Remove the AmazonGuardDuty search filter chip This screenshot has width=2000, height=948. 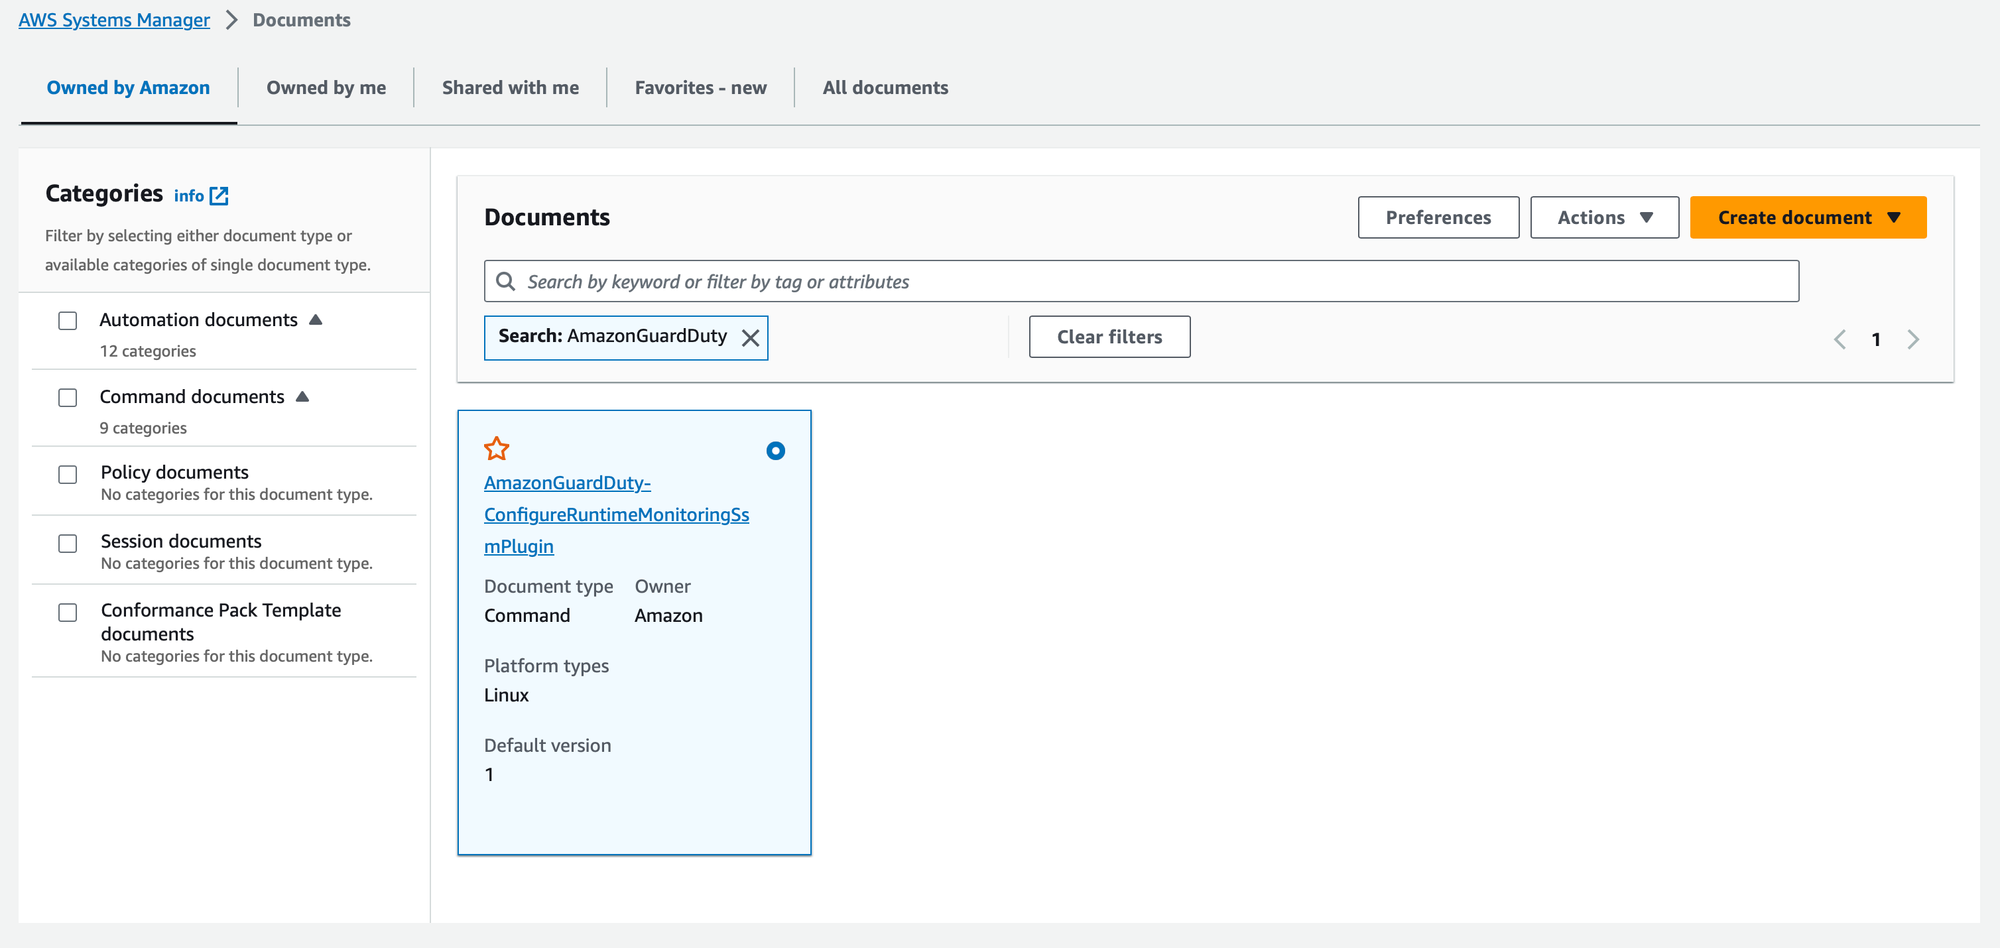[750, 338]
